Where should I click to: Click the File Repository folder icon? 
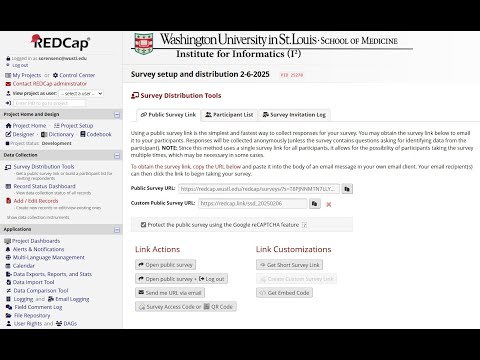pos(8,315)
